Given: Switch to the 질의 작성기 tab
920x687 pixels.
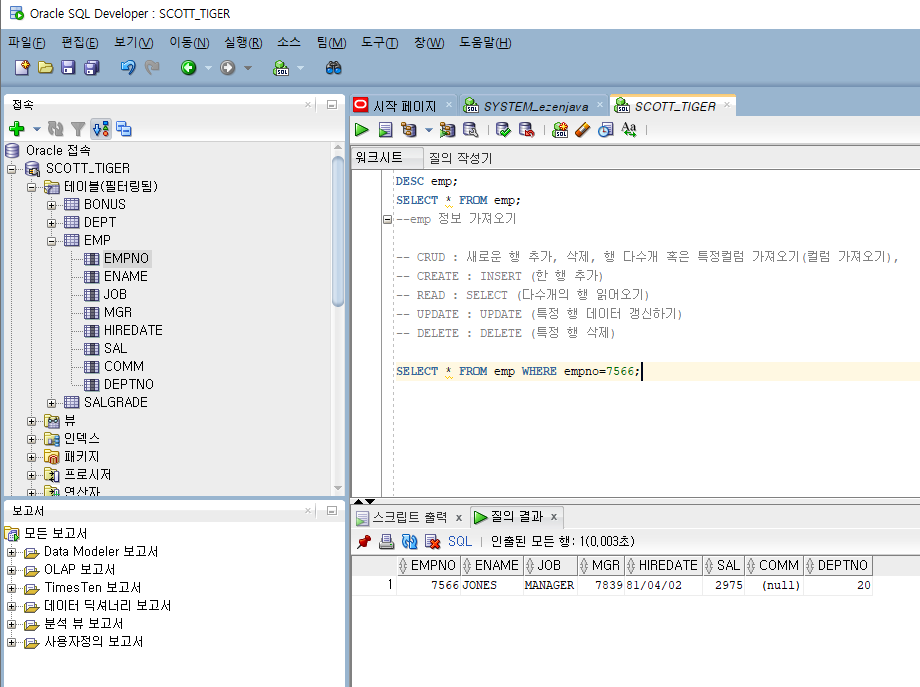Looking at the screenshot, I should click(x=461, y=158).
